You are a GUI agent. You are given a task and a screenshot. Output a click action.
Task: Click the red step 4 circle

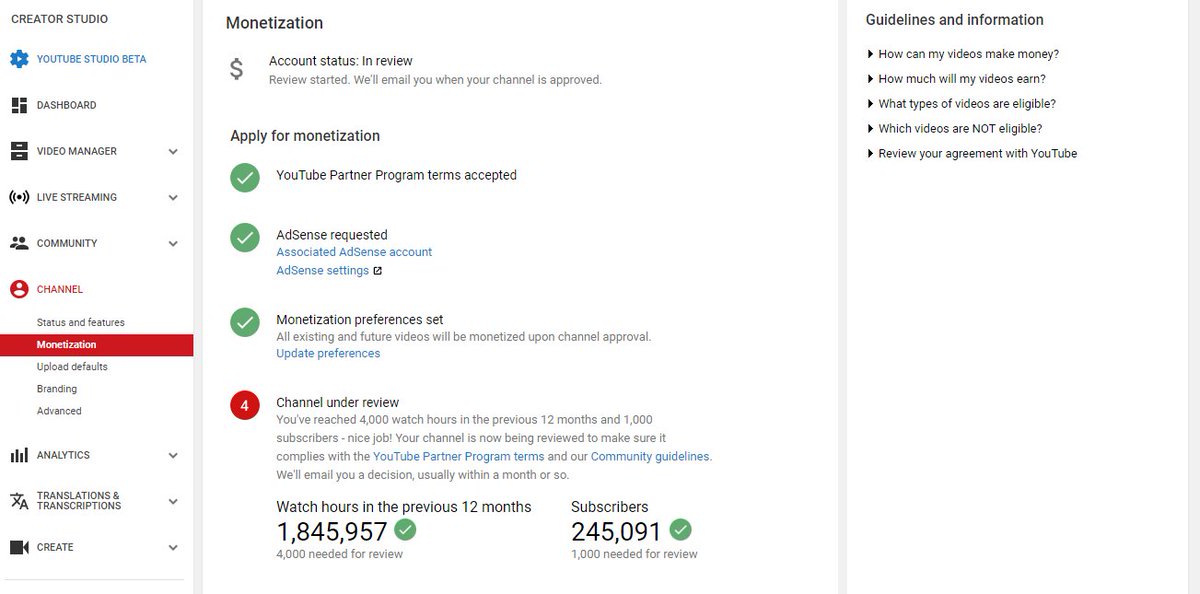point(245,405)
